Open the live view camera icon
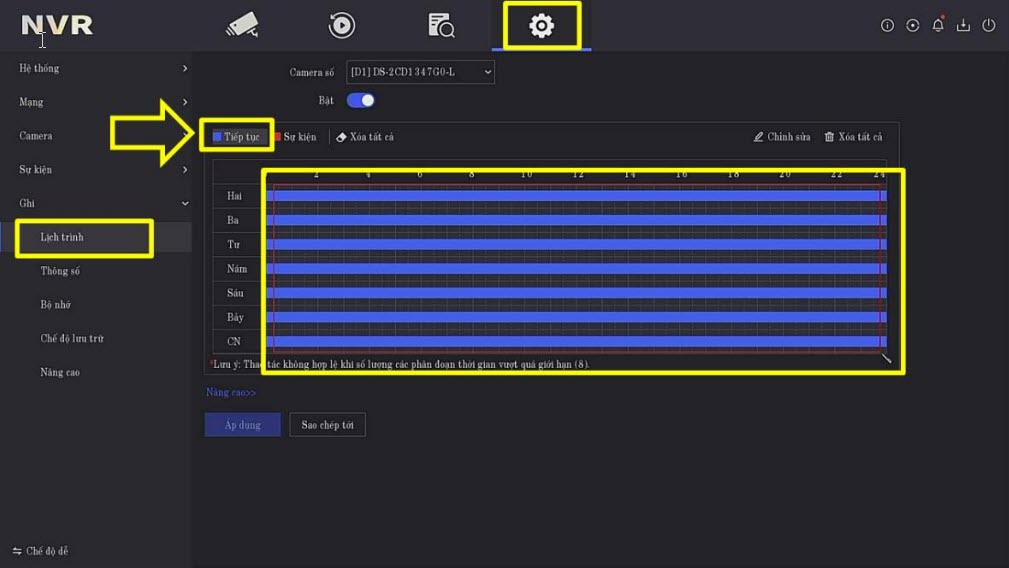This screenshot has height=568, width=1009. pos(242,25)
